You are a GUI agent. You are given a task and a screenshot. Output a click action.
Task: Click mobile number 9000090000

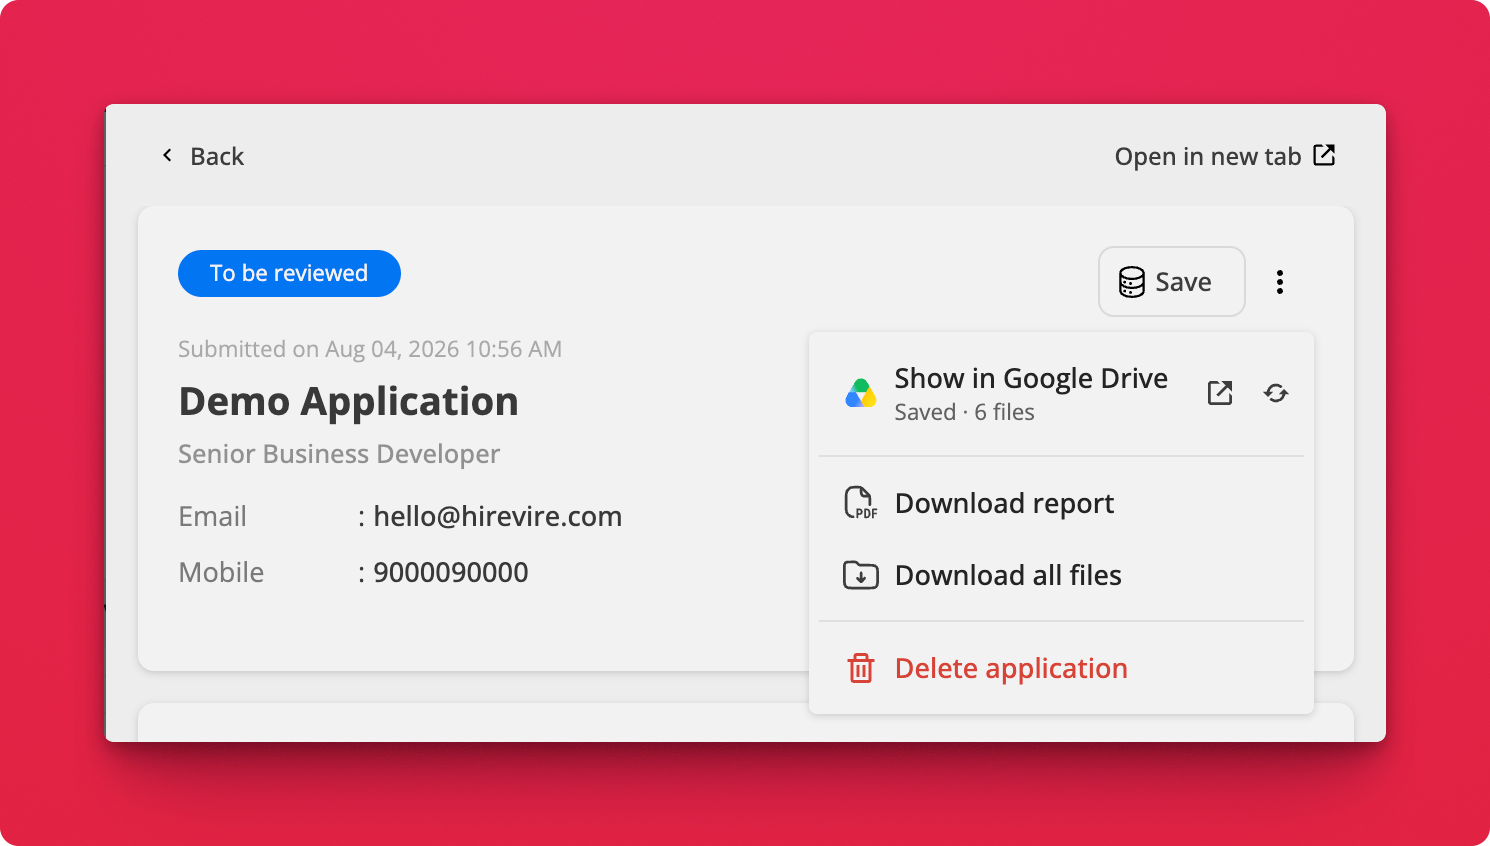pos(450,572)
